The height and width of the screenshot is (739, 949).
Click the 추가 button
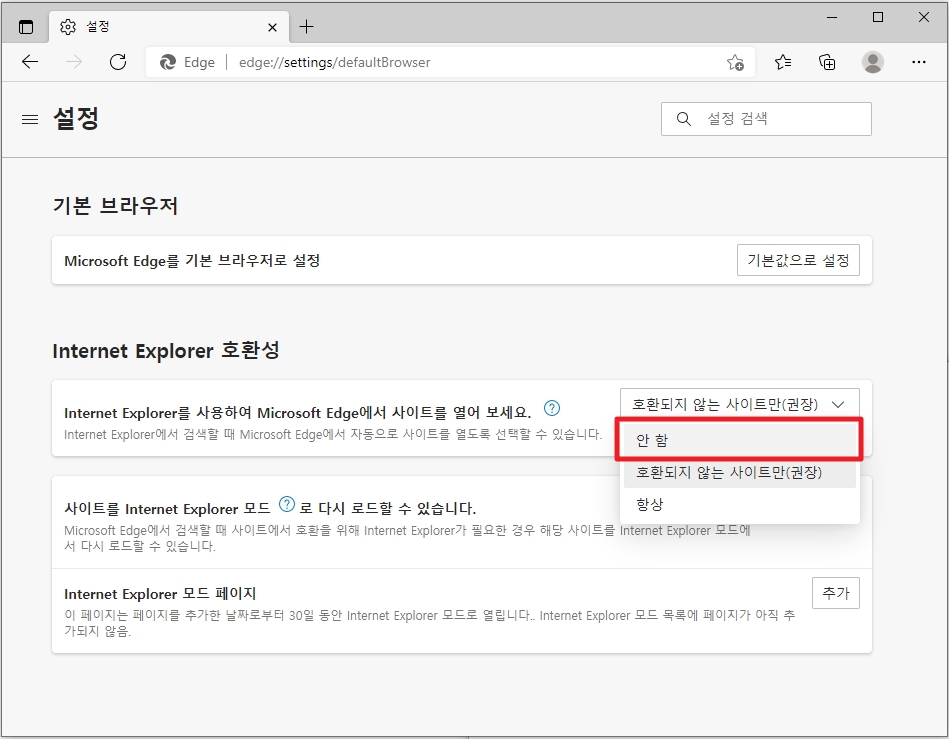pos(836,593)
